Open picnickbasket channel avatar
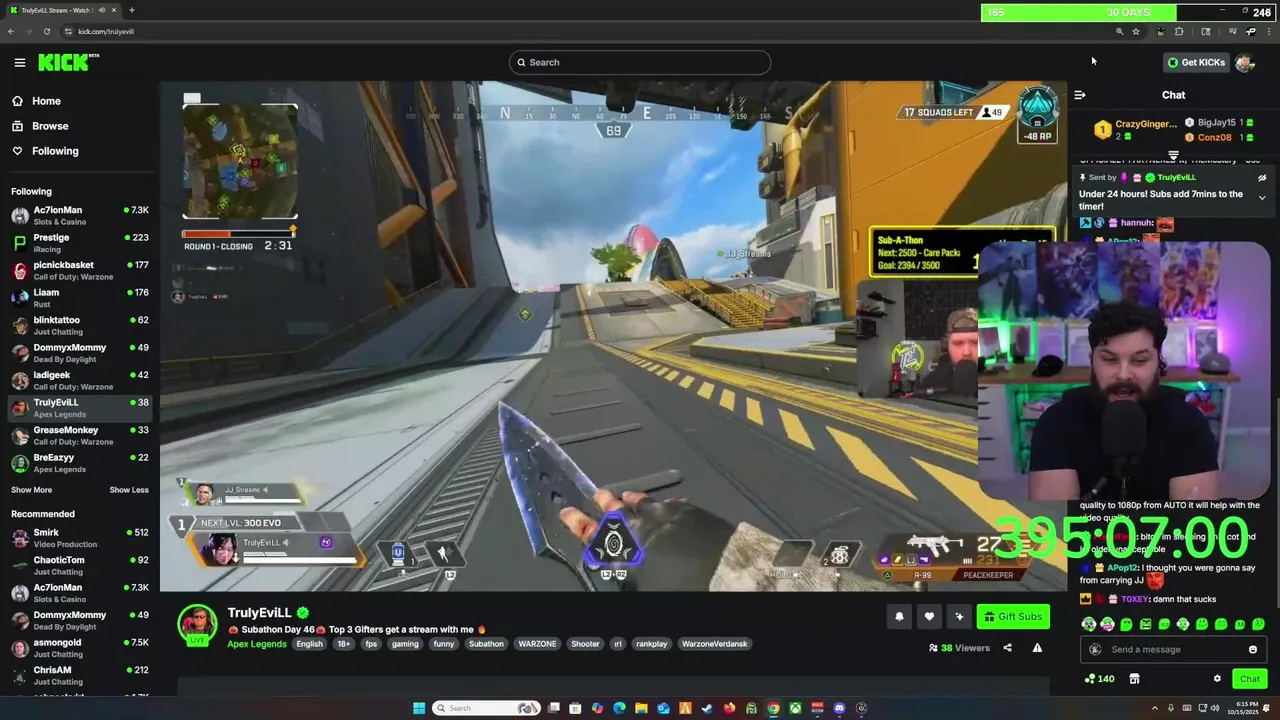 point(19,271)
